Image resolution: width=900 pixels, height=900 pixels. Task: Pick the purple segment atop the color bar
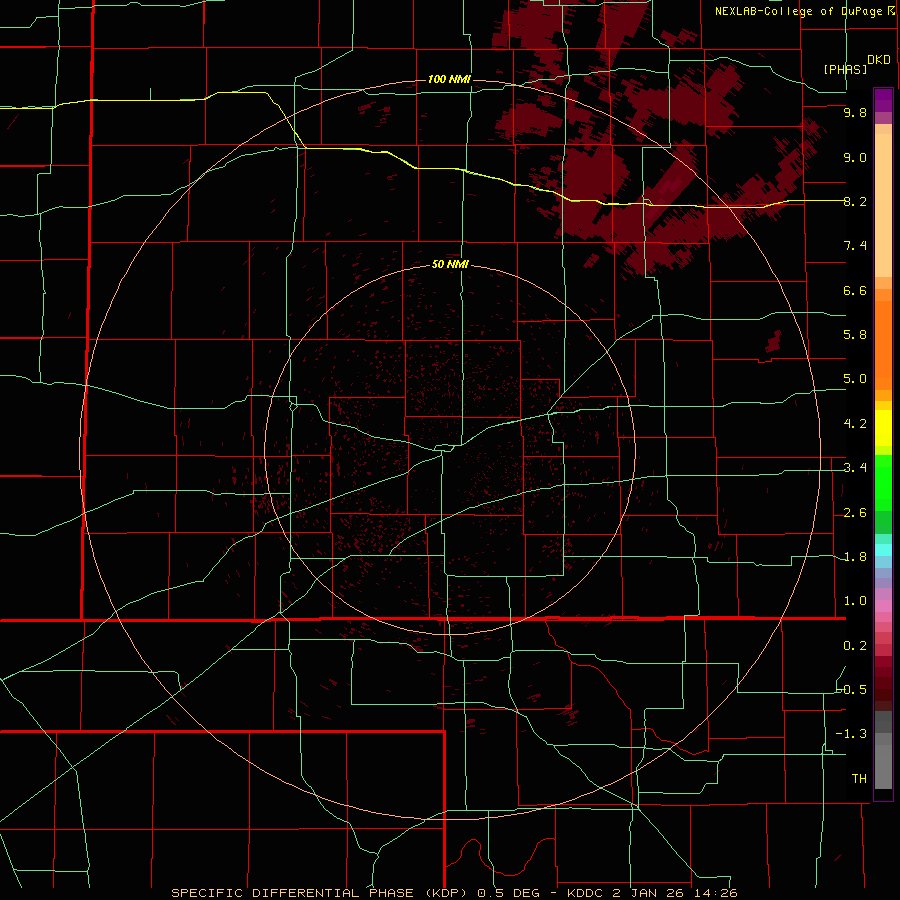pyautogui.click(x=883, y=100)
